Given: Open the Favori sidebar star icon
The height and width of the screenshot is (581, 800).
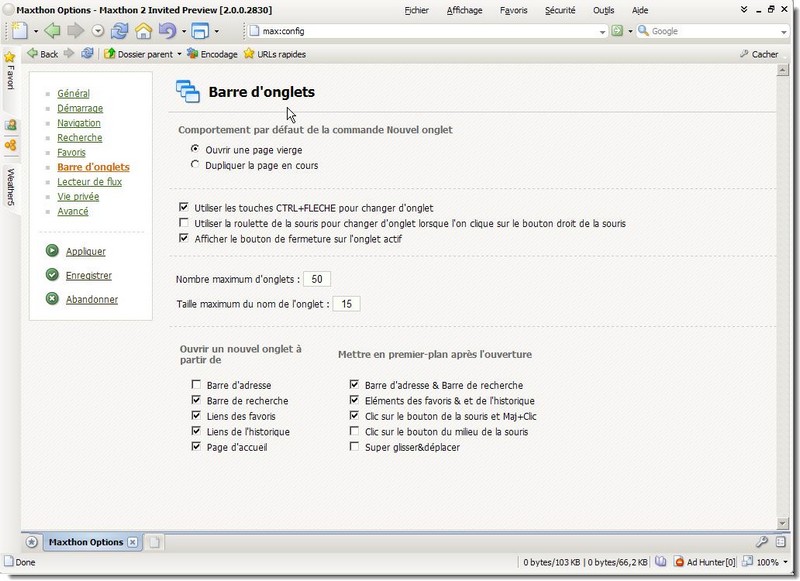Looking at the screenshot, I should pos(9,57).
